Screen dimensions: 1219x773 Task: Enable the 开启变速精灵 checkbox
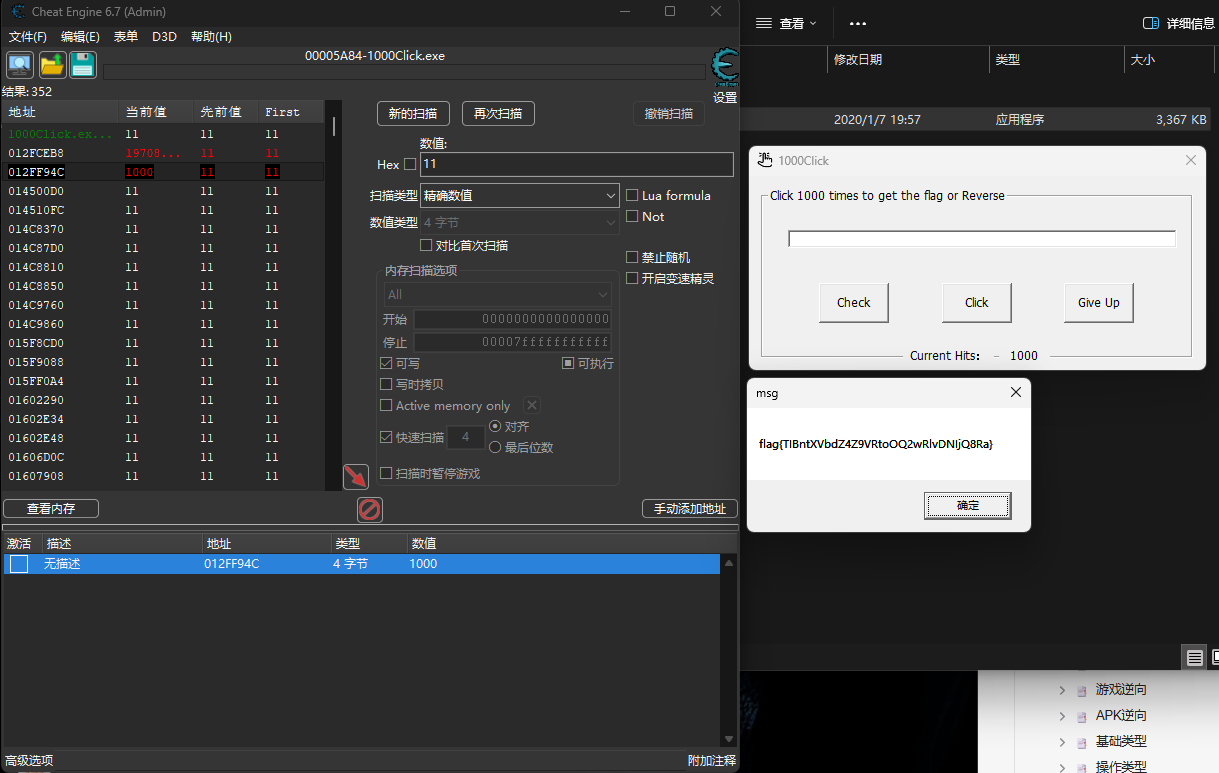(632, 278)
